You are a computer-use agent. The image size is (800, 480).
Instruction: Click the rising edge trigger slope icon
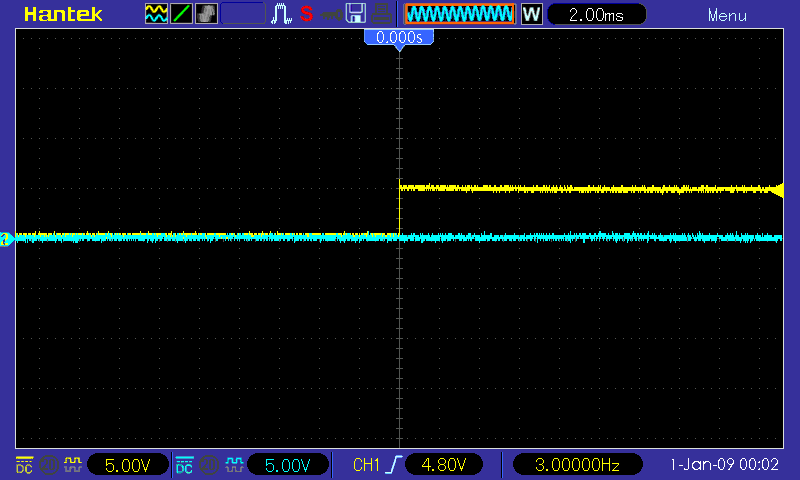tap(393, 465)
